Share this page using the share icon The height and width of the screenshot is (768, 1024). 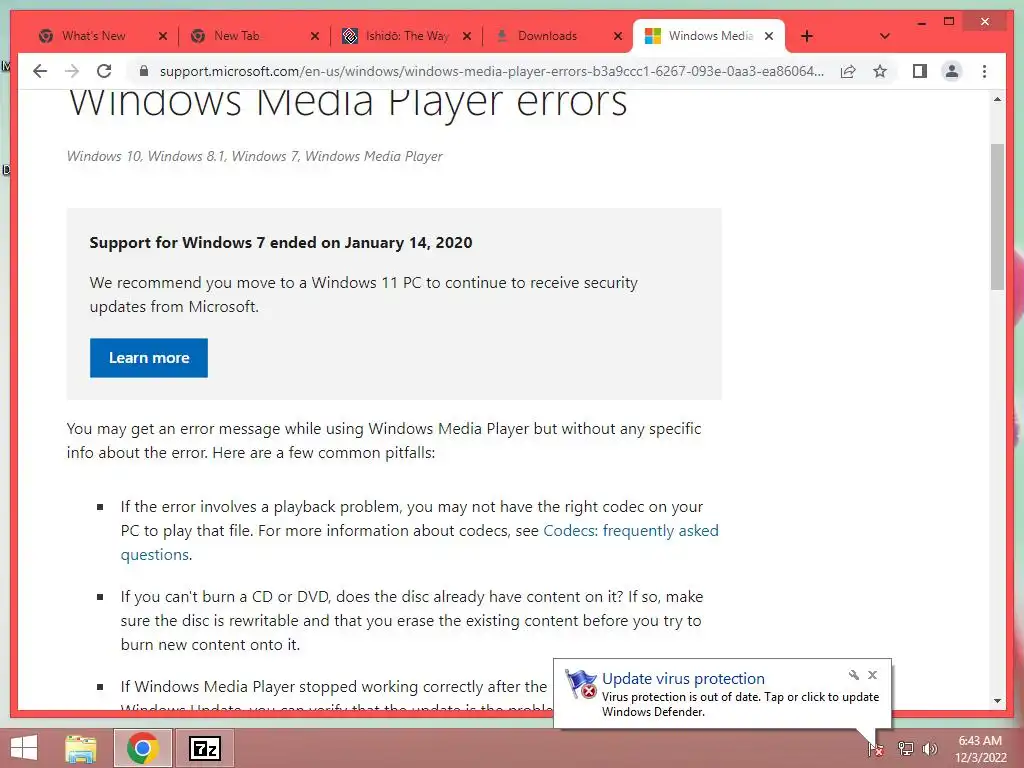(x=848, y=71)
